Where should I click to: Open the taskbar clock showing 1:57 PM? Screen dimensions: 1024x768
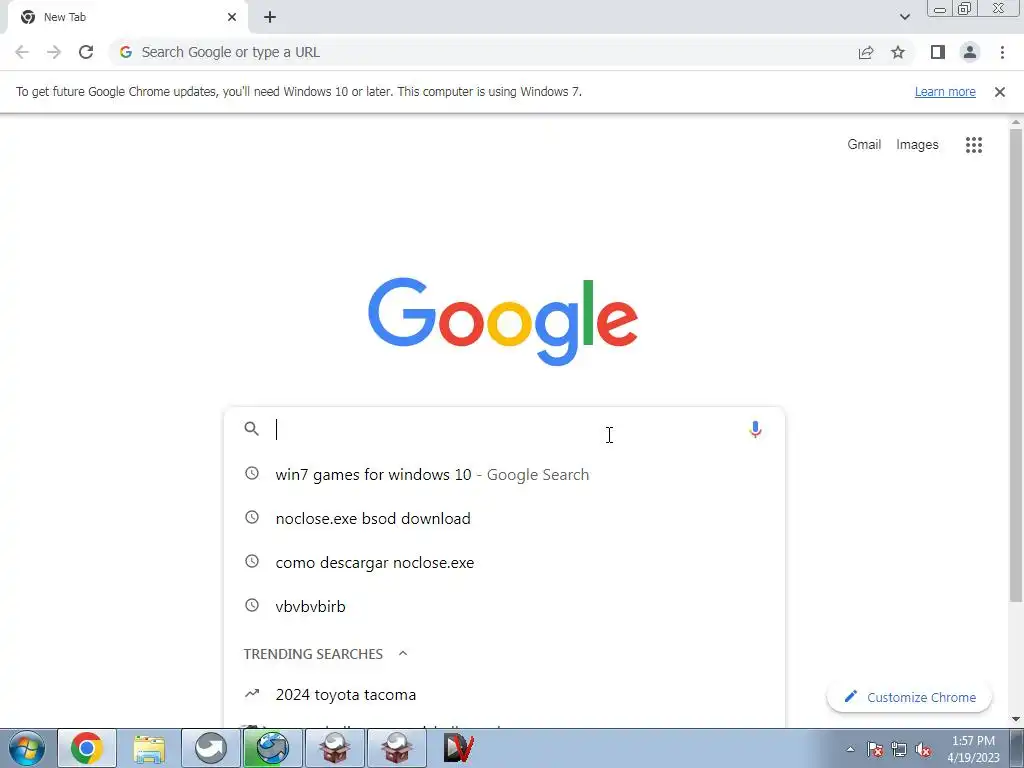pos(973,749)
